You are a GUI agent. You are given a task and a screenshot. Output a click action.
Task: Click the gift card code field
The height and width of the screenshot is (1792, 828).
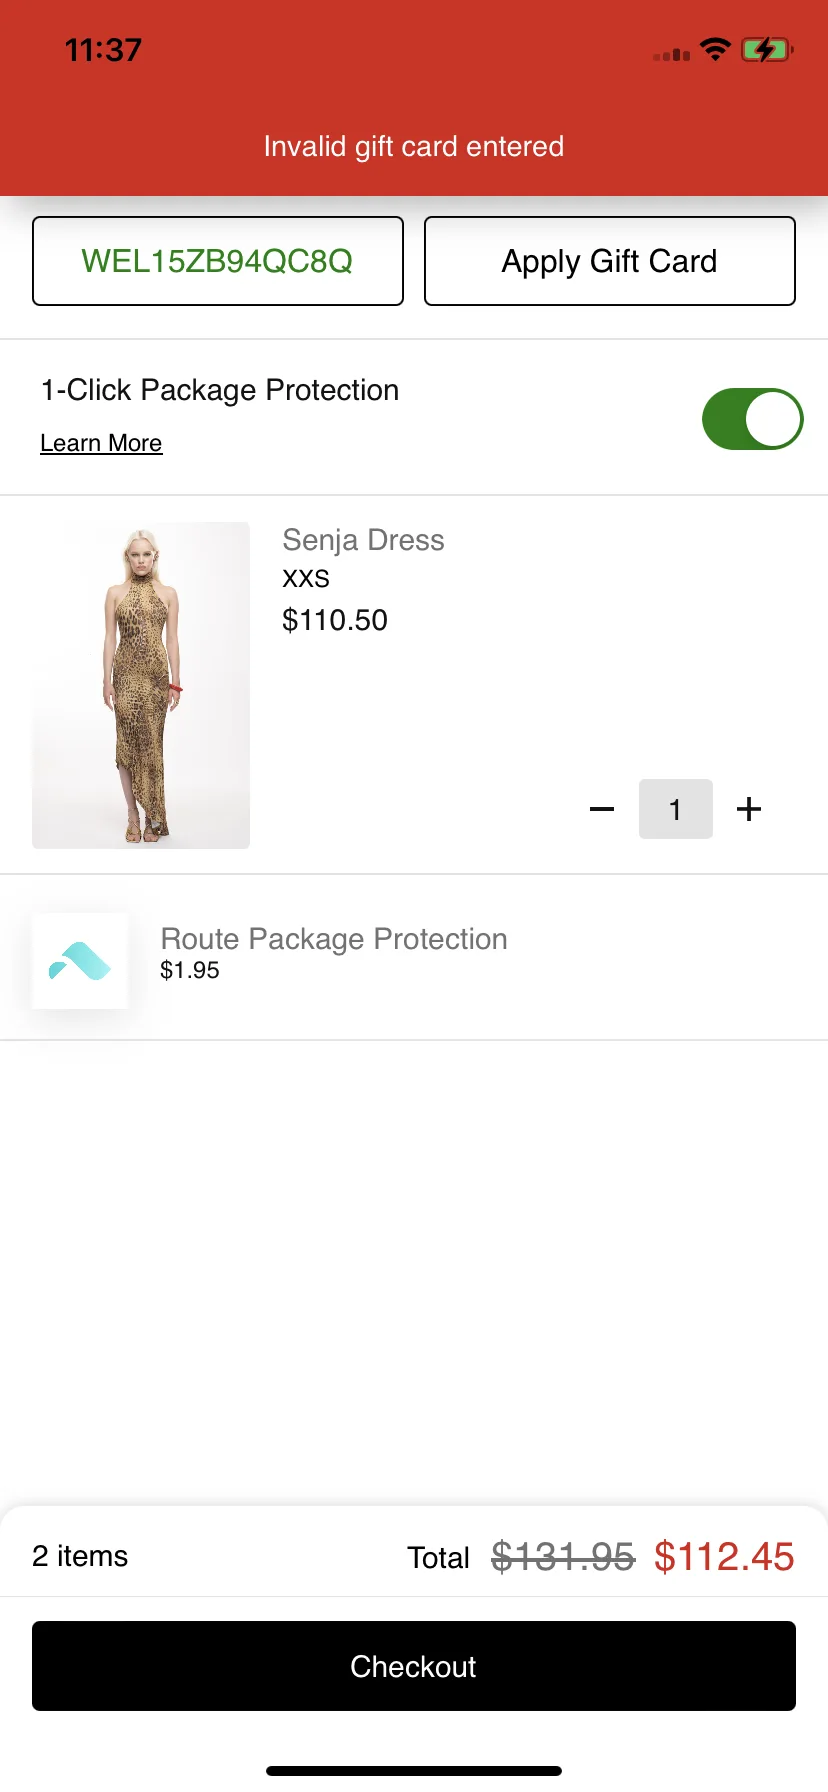[218, 261]
